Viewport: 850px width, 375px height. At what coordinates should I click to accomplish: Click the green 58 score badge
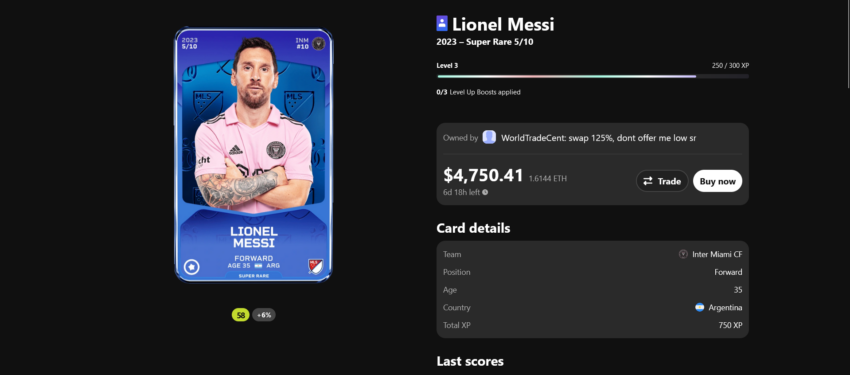tap(241, 315)
